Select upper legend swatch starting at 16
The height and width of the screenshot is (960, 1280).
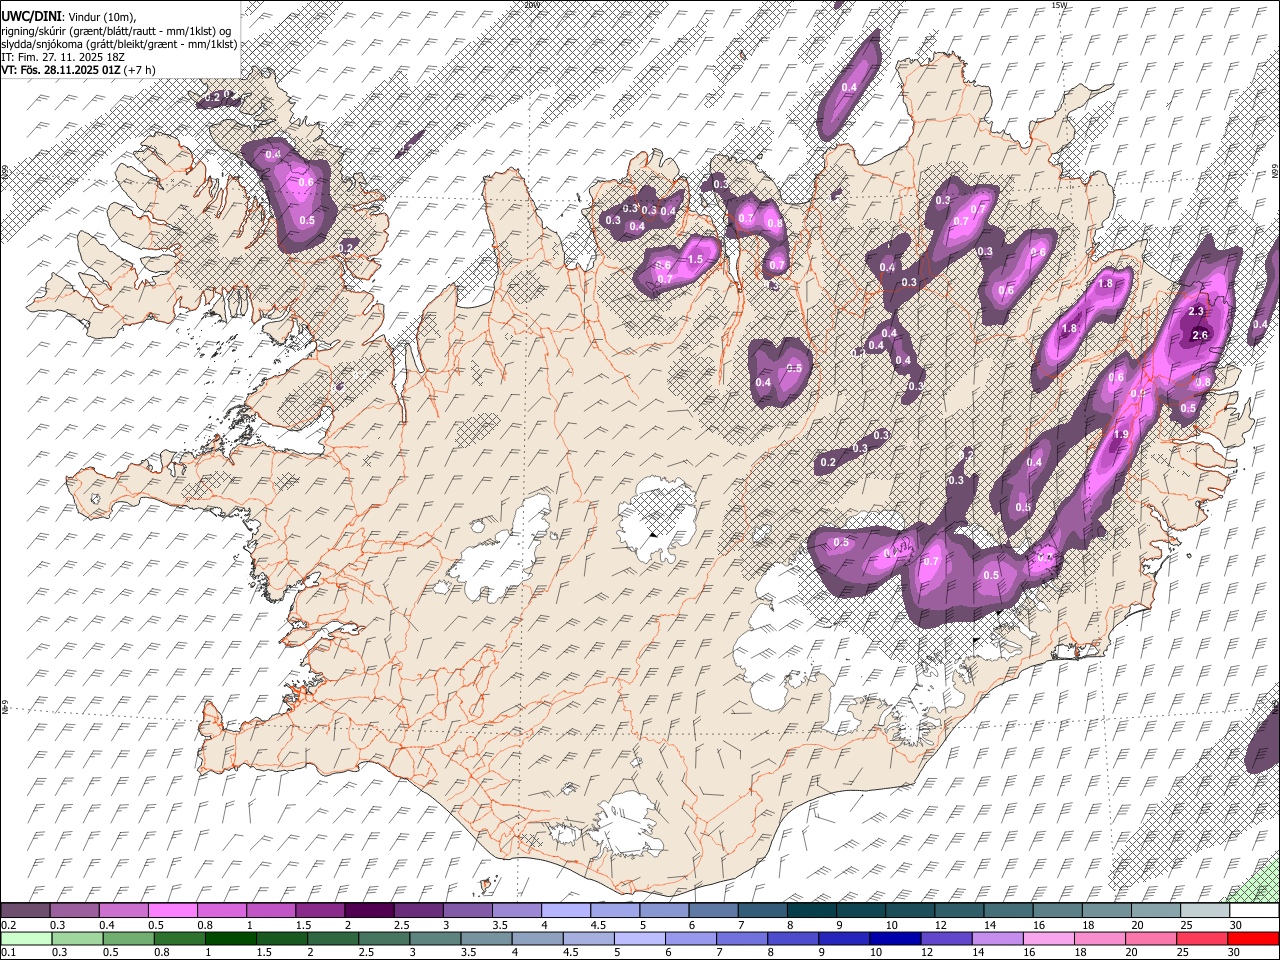pyautogui.click(x=1056, y=910)
